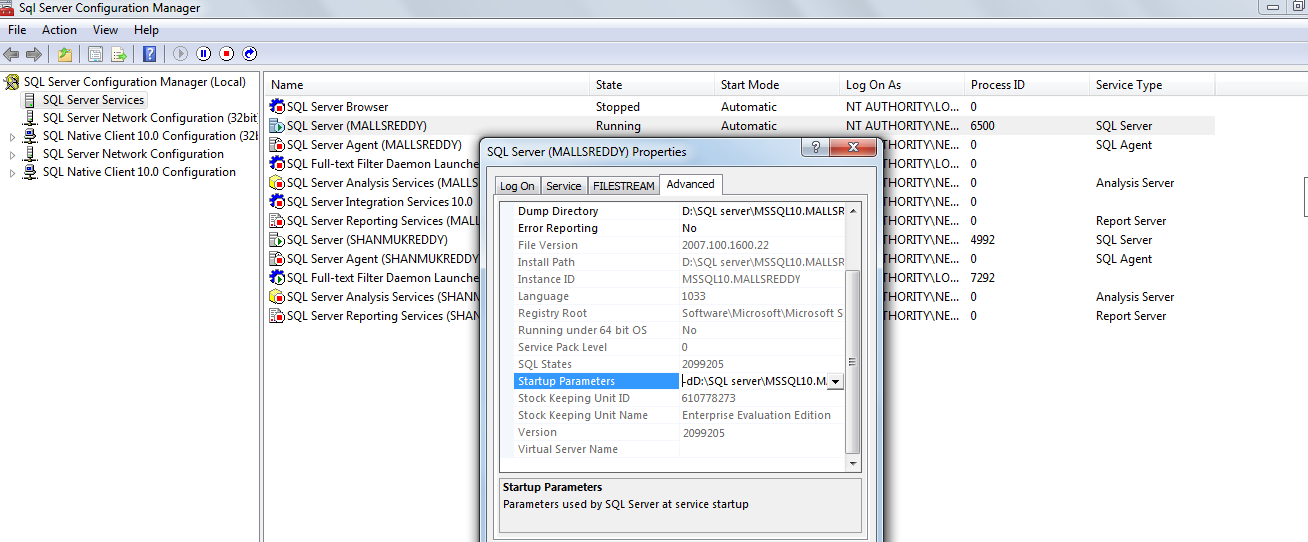
Task: Click the Registry Root property label
Action: click(552, 313)
